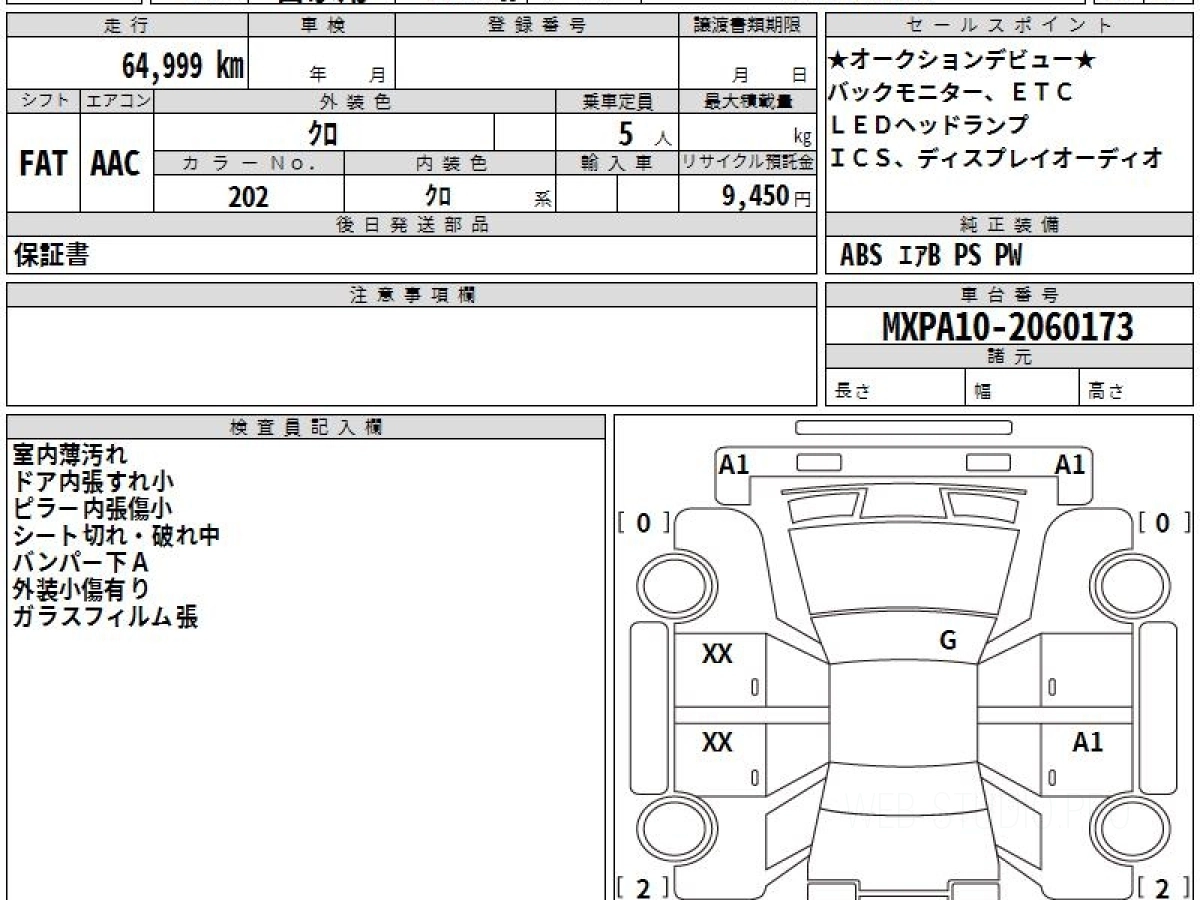Screen dimensions: 1200x900
Task: Select the ピラー内張傷小 note
Action: pyautogui.click(x=93, y=509)
